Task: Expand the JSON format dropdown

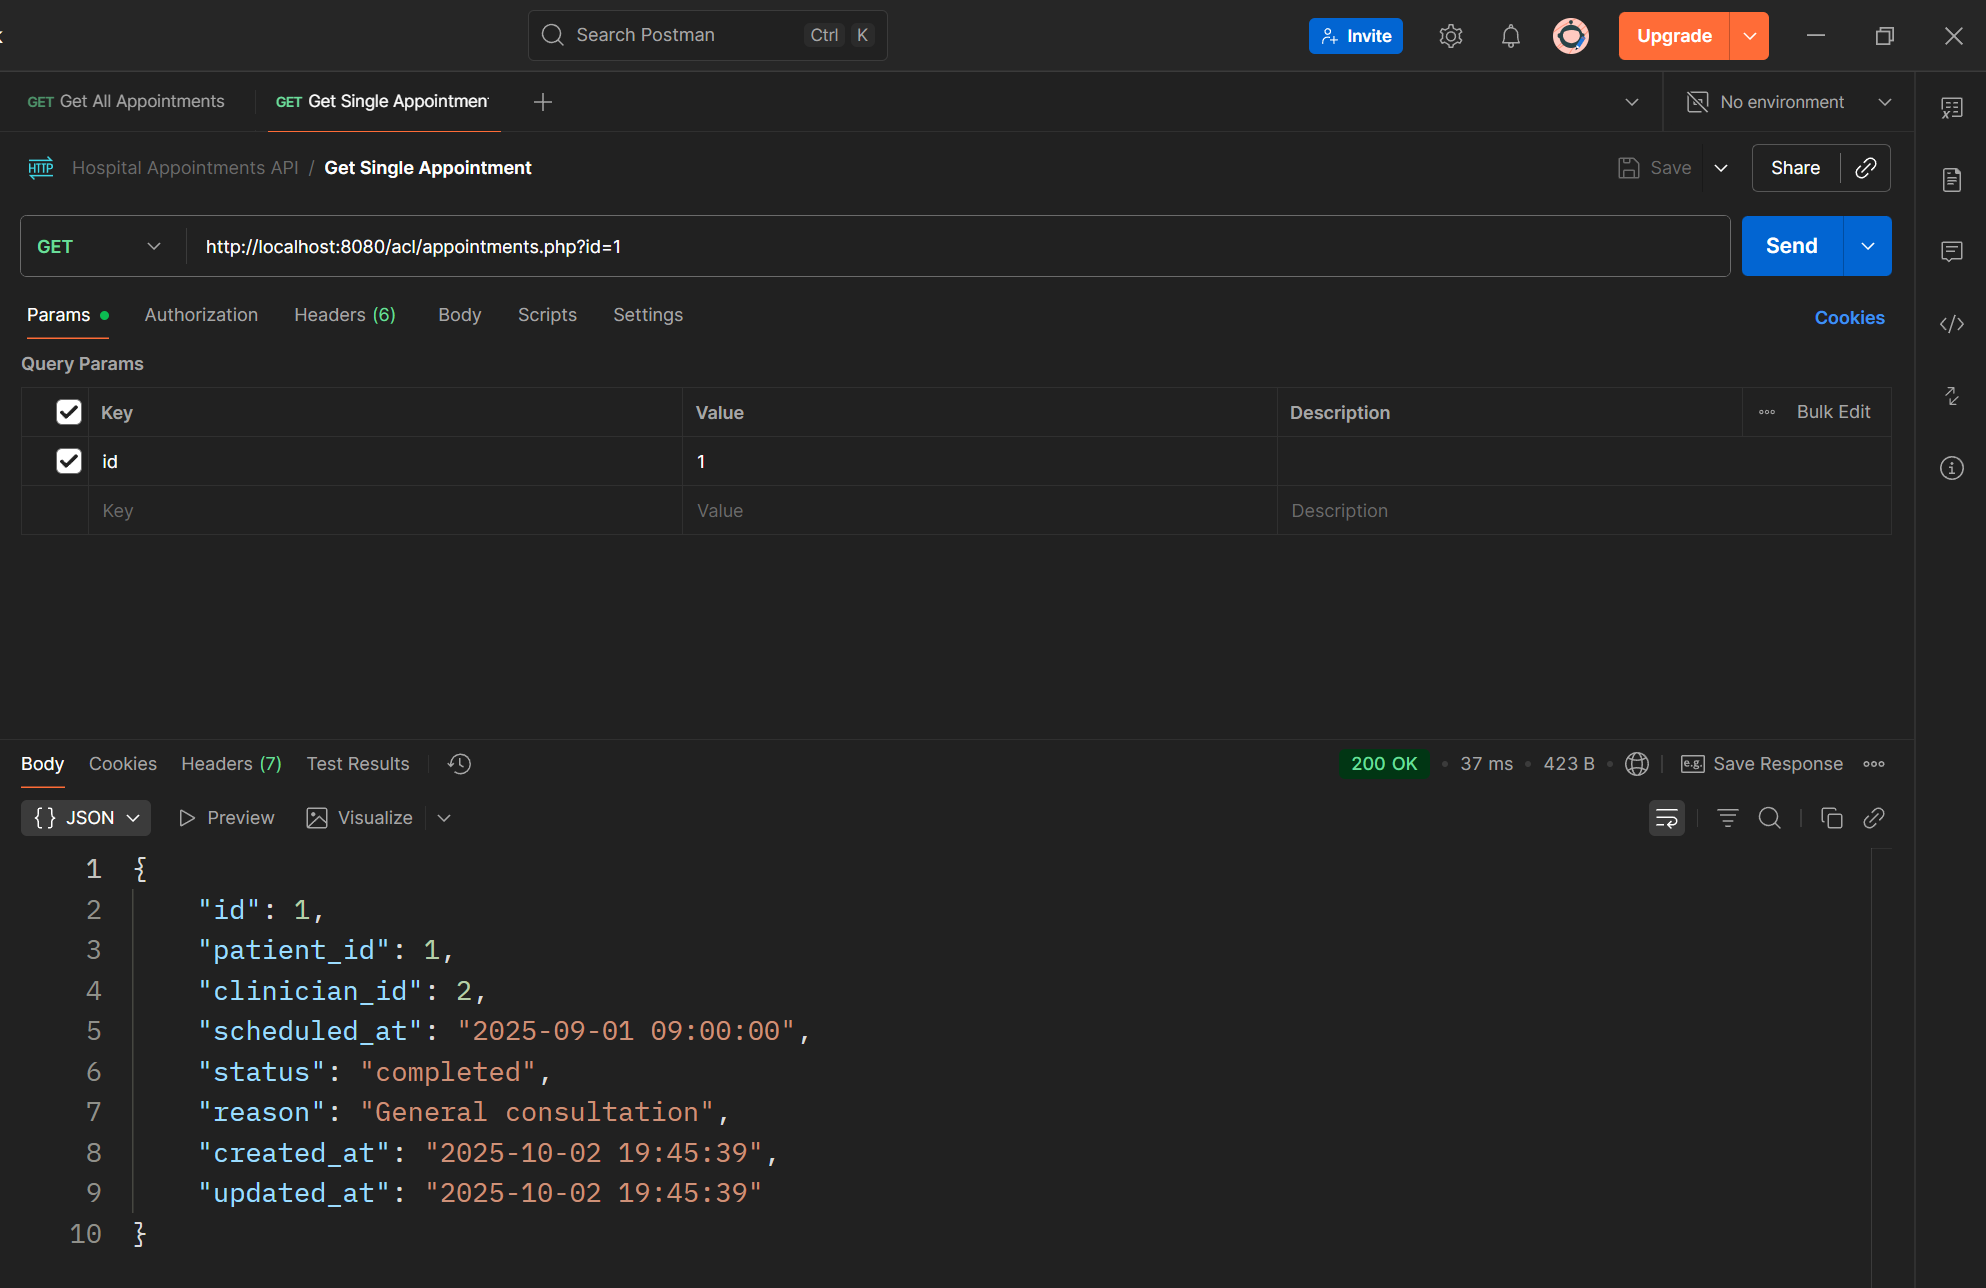Action: point(86,818)
